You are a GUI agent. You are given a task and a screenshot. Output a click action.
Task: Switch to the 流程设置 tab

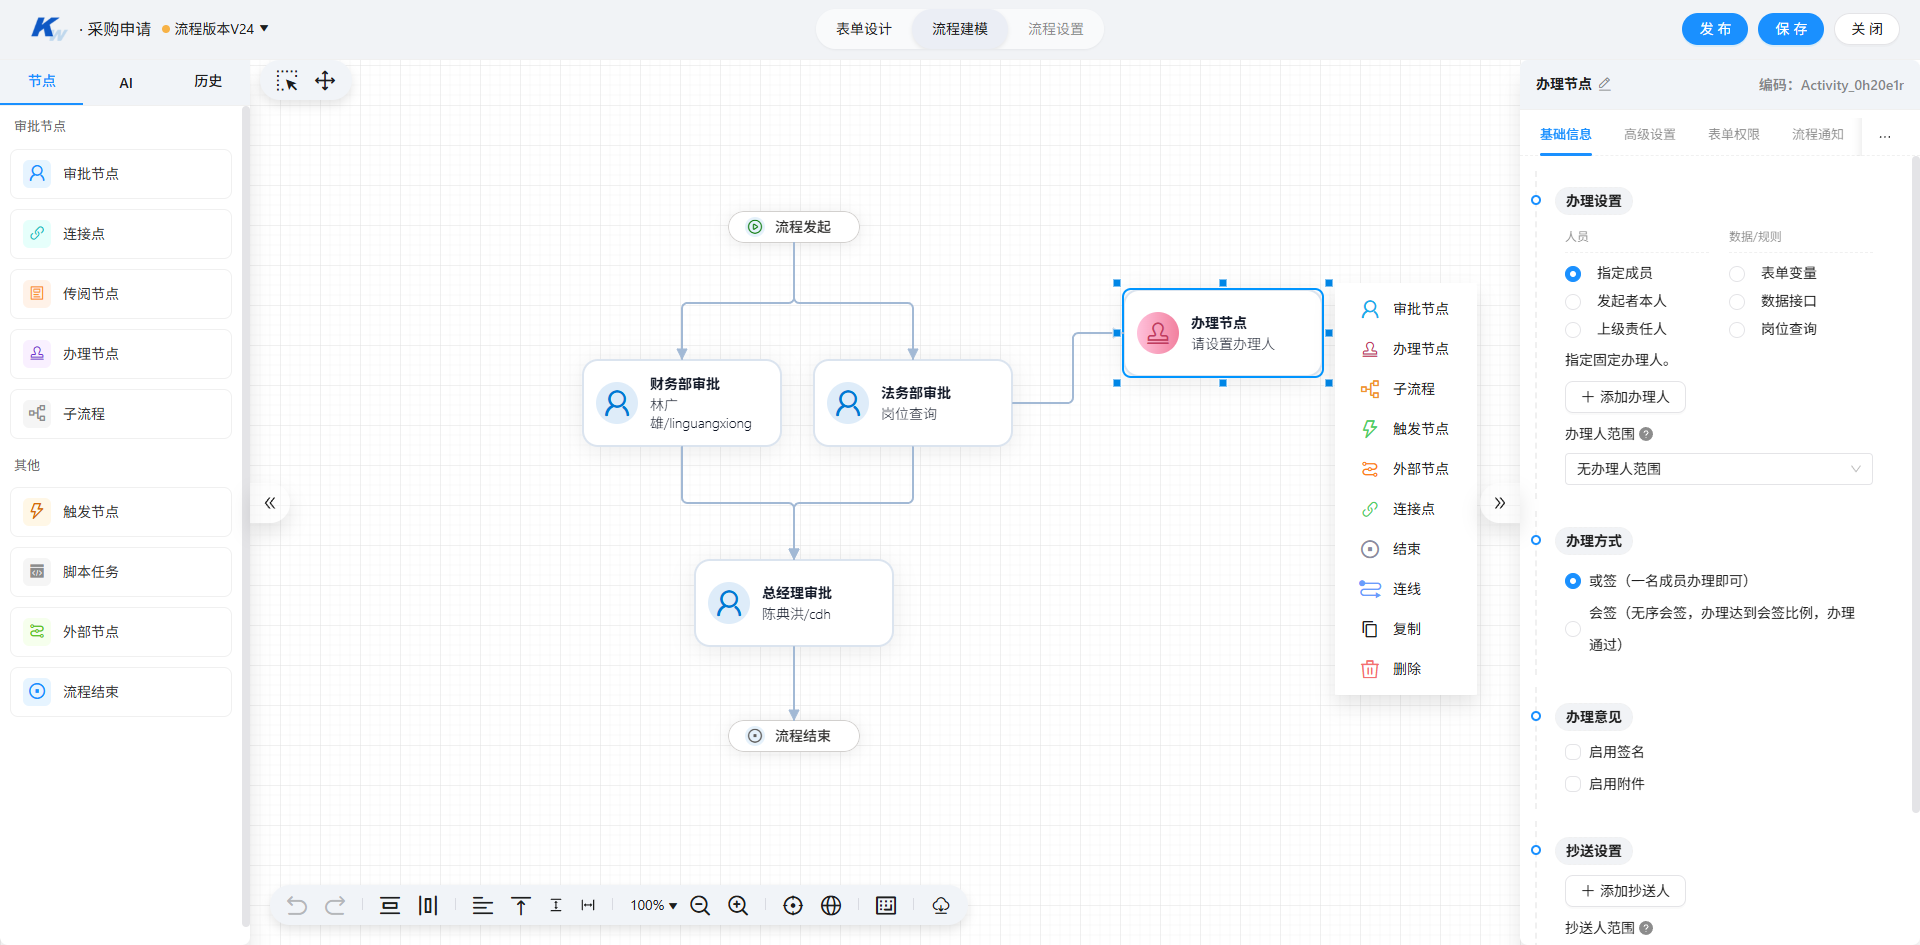(x=1056, y=29)
